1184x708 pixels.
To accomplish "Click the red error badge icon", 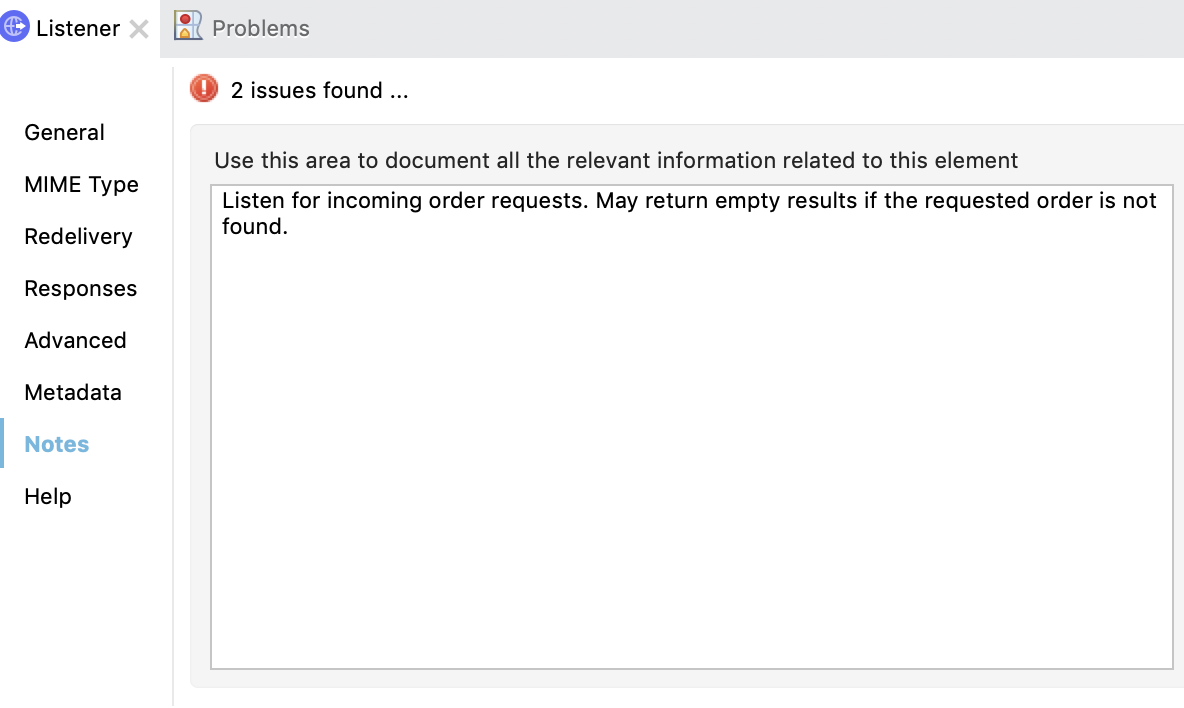I will 202,88.
